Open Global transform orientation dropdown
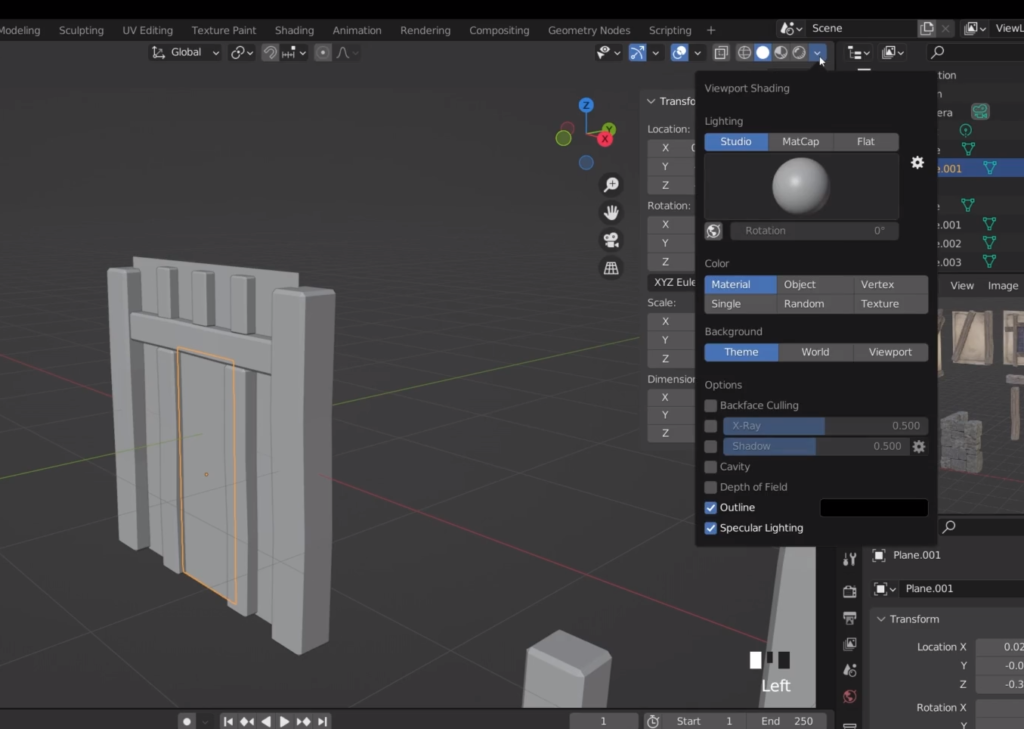 tap(185, 52)
